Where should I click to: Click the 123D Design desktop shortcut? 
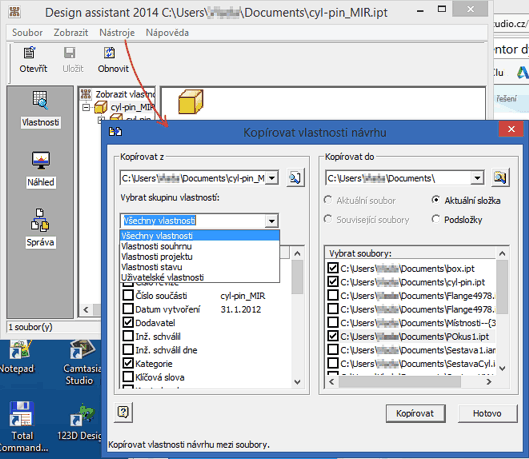(x=81, y=422)
